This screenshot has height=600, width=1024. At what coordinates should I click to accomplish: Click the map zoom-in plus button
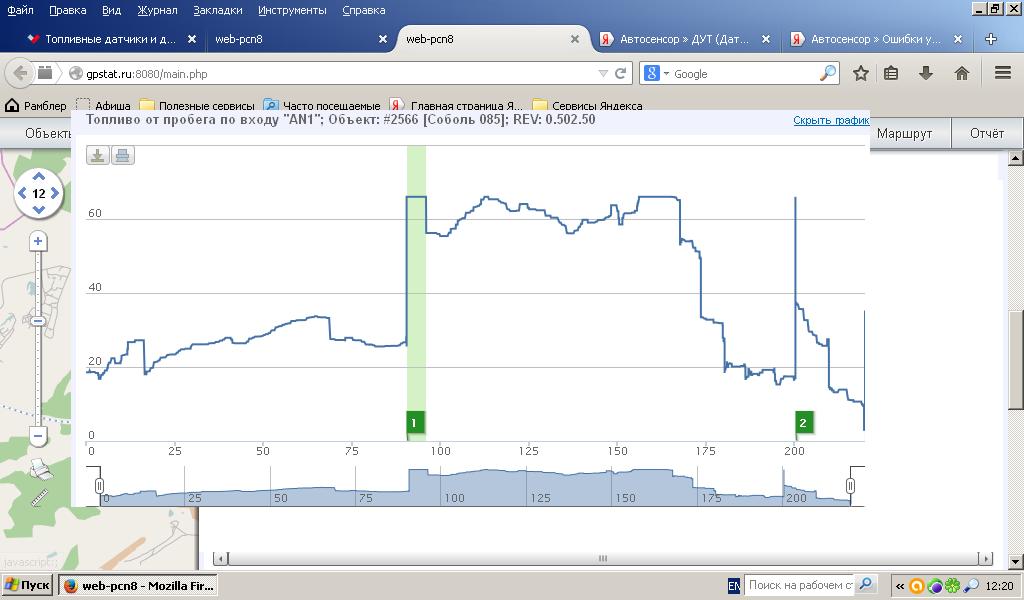(38, 241)
